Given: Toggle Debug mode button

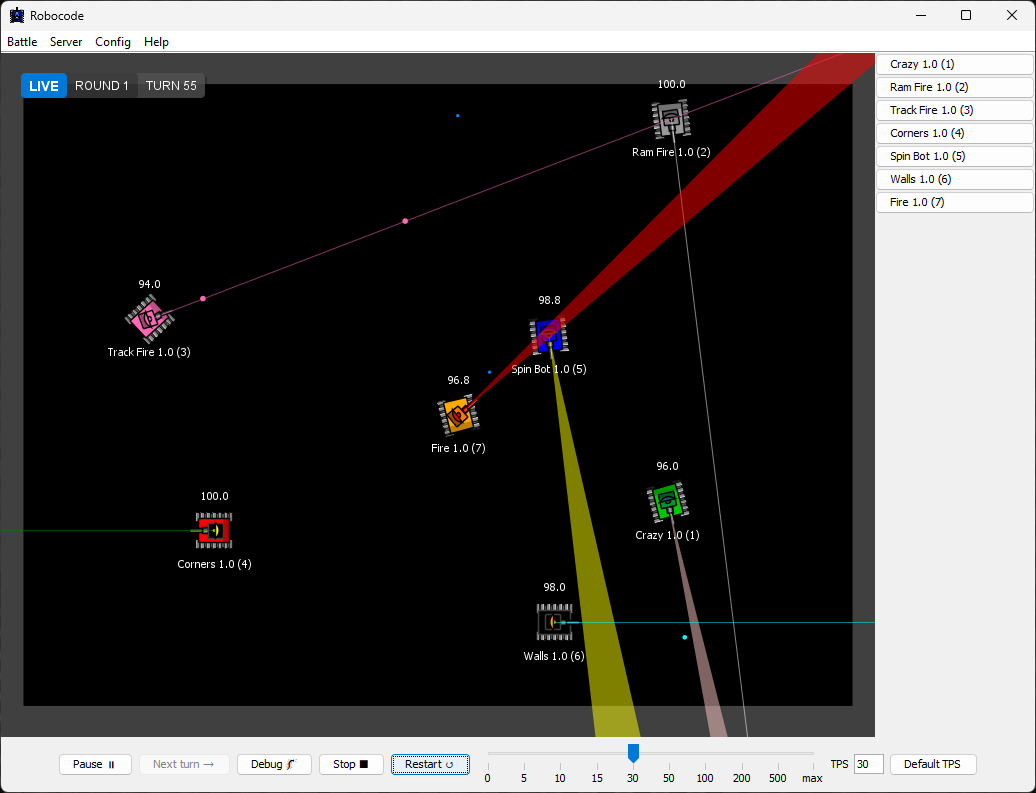Looking at the screenshot, I should 274,764.
